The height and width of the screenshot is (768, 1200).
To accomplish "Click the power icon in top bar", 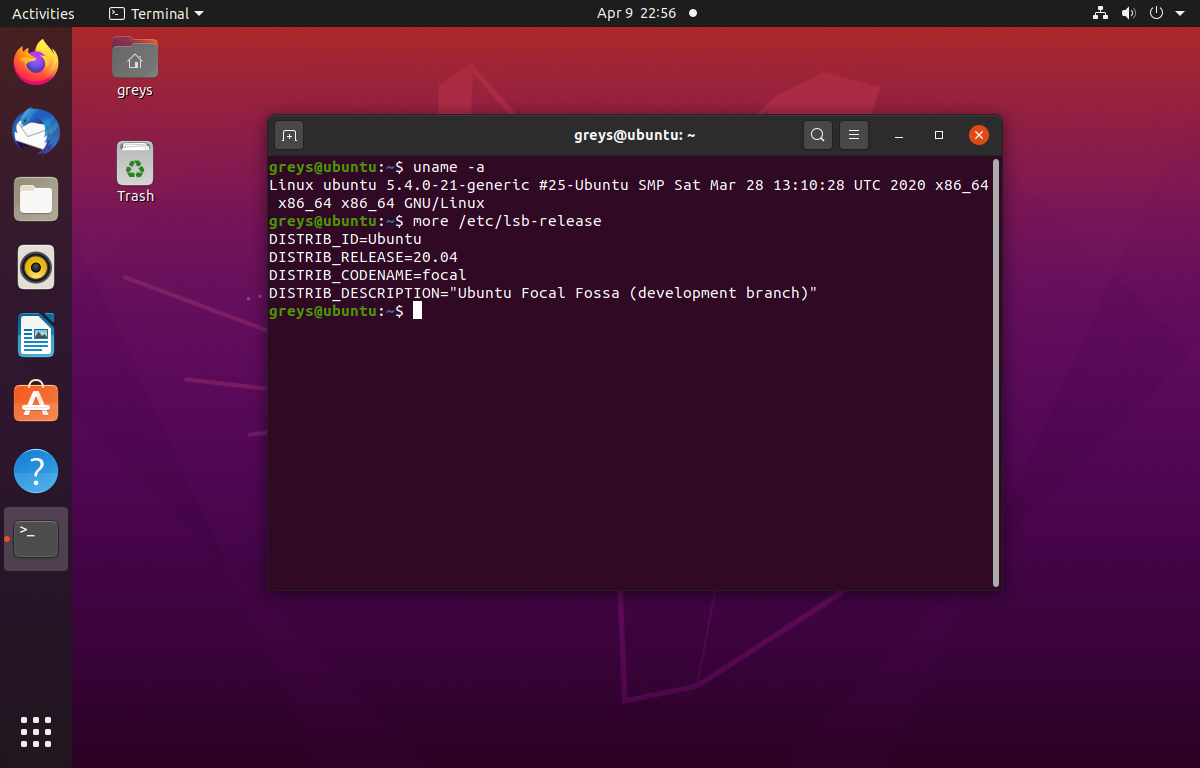I will coord(1157,13).
